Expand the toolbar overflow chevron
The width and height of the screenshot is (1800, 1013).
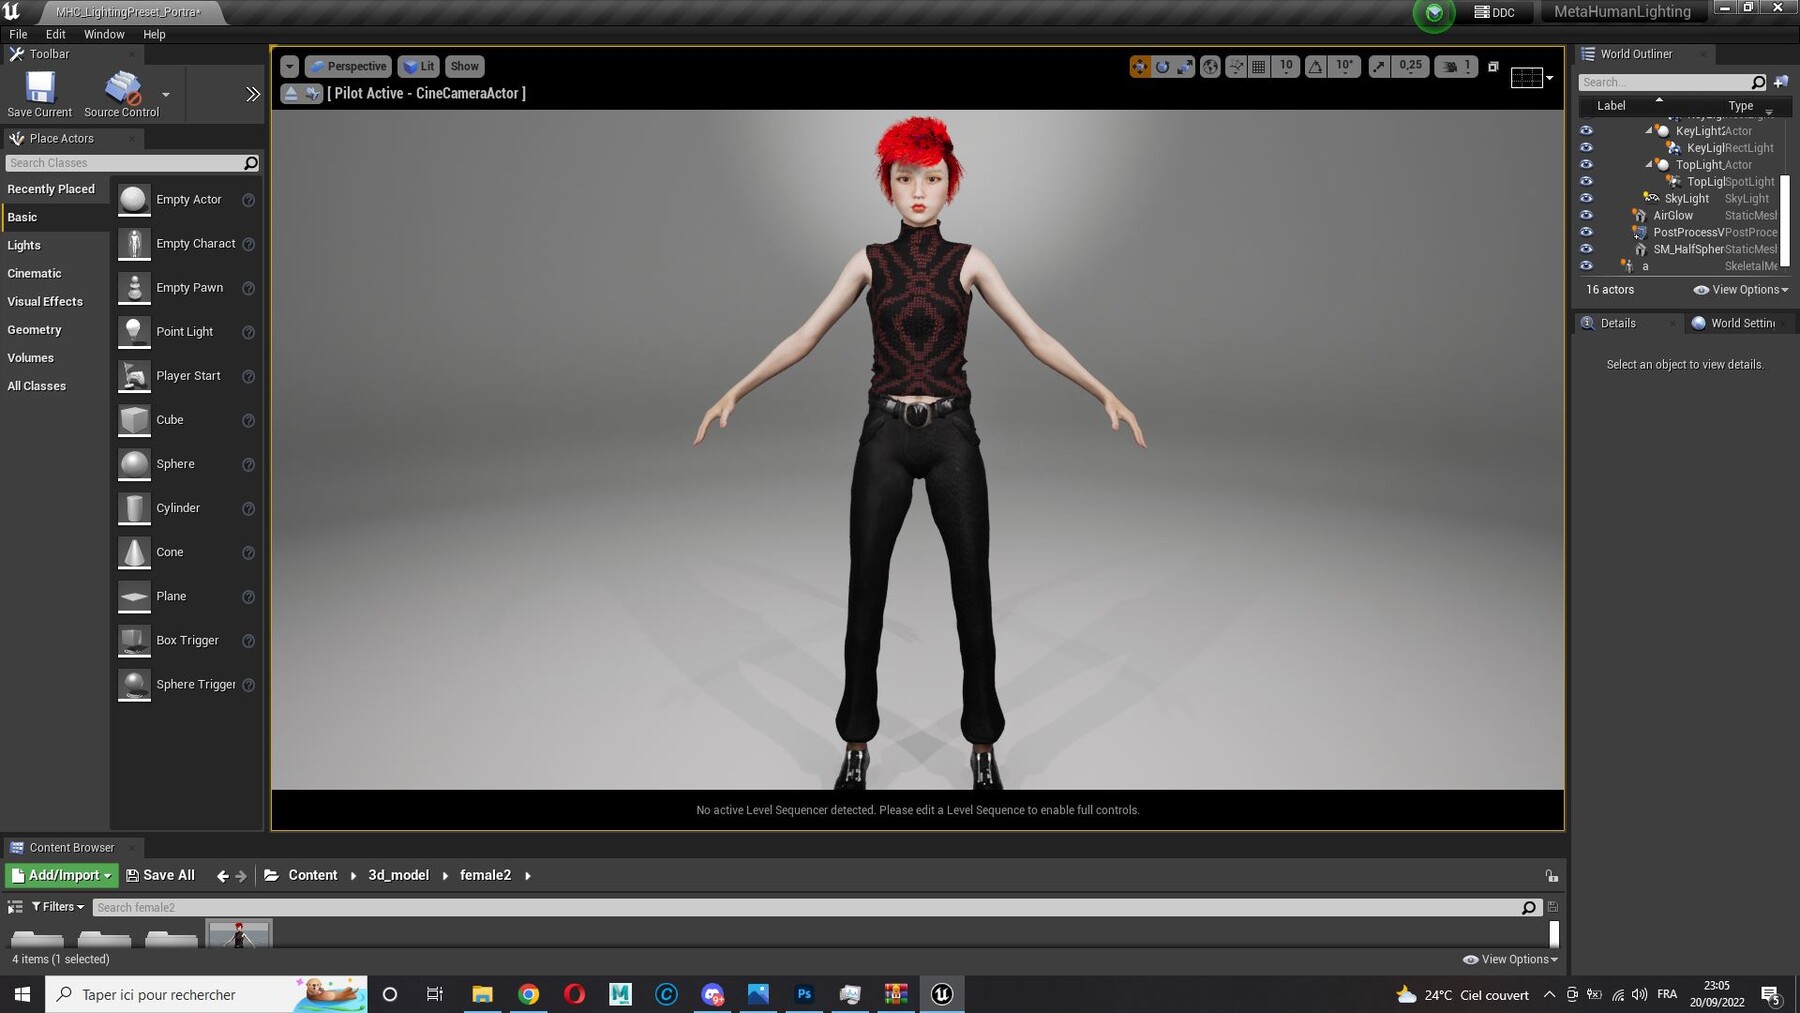coord(253,94)
